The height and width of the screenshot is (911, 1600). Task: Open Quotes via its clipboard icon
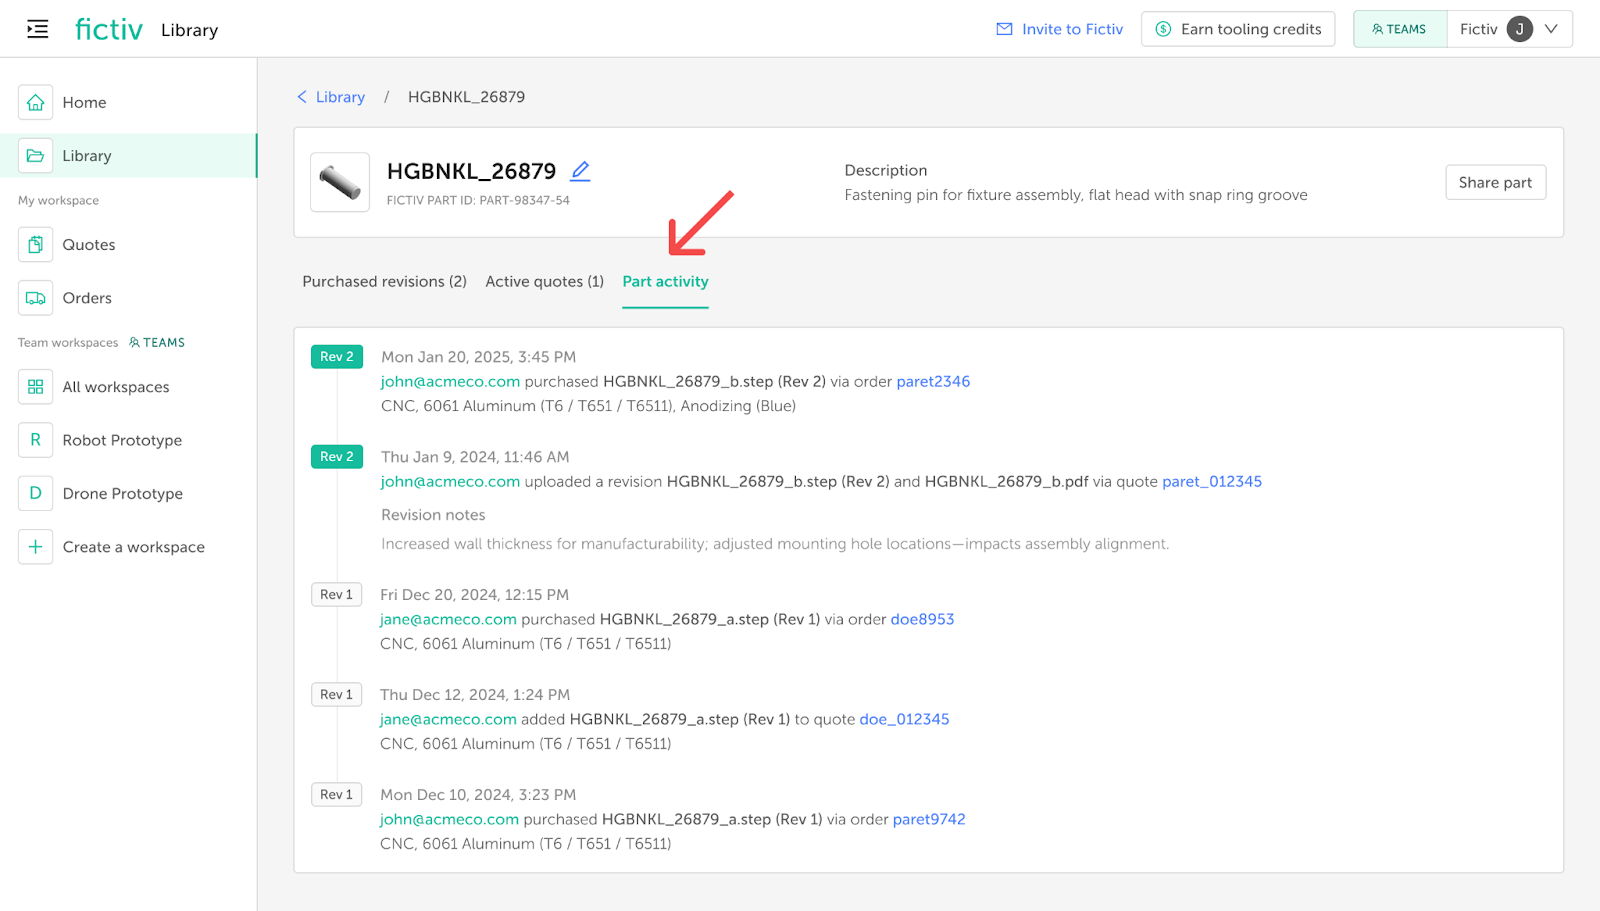[35, 245]
